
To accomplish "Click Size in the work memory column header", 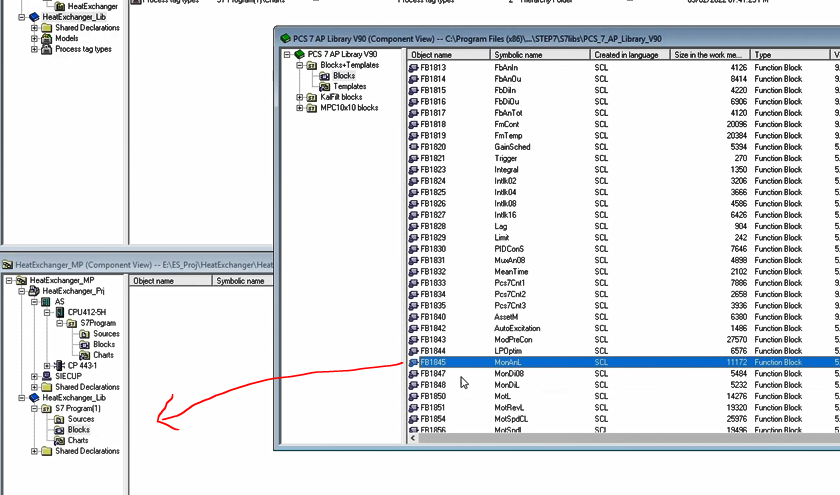I will [x=710, y=55].
